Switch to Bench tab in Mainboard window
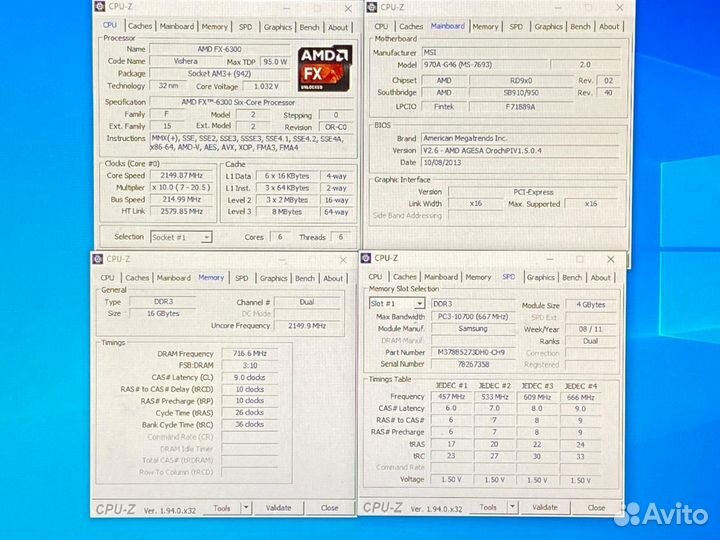The width and height of the screenshot is (720, 540). click(580, 27)
